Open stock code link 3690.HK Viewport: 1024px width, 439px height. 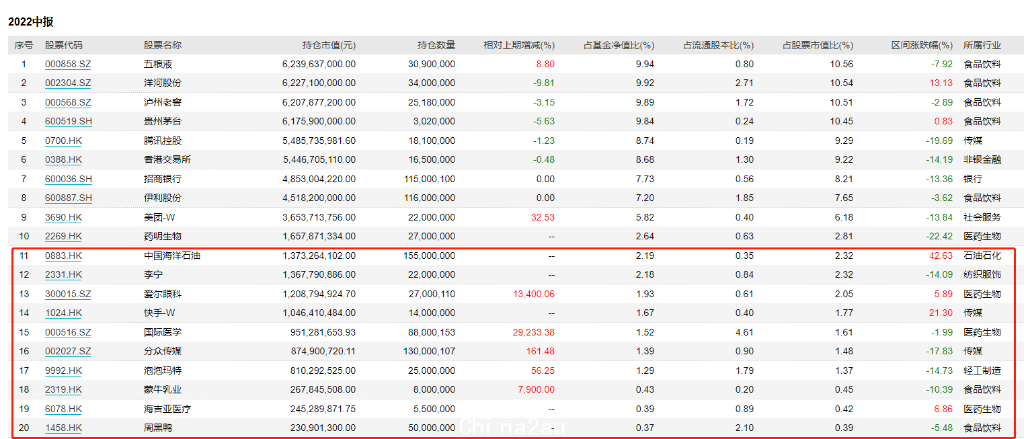(x=64, y=218)
